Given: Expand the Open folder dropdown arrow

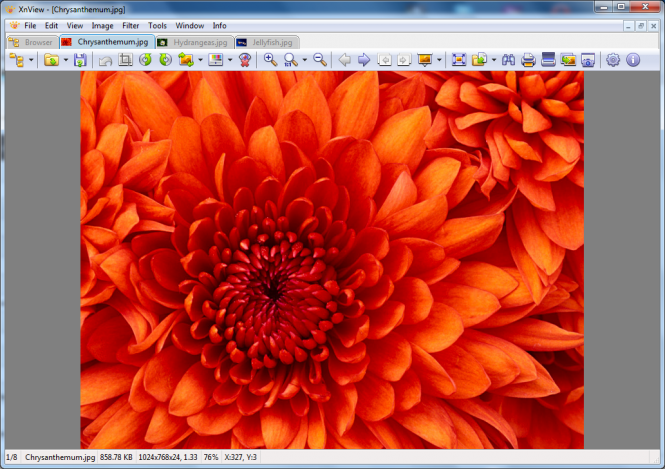Looking at the screenshot, I should 66,60.
